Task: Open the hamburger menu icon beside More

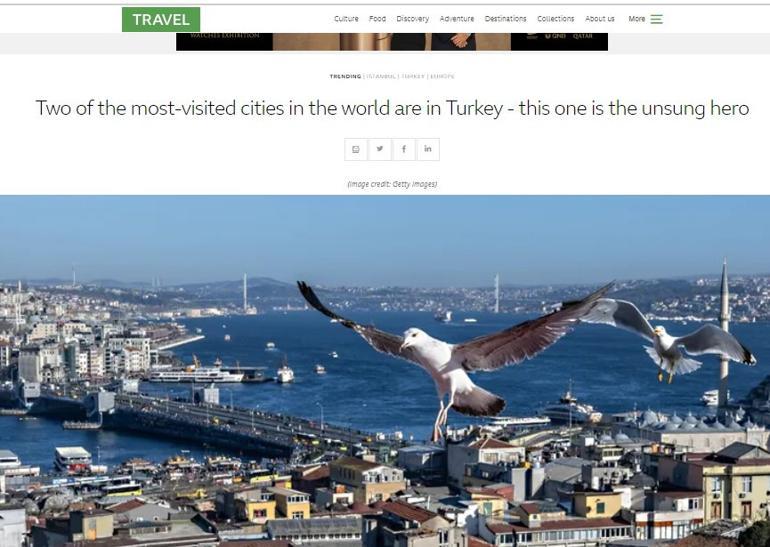Action: coord(657,19)
